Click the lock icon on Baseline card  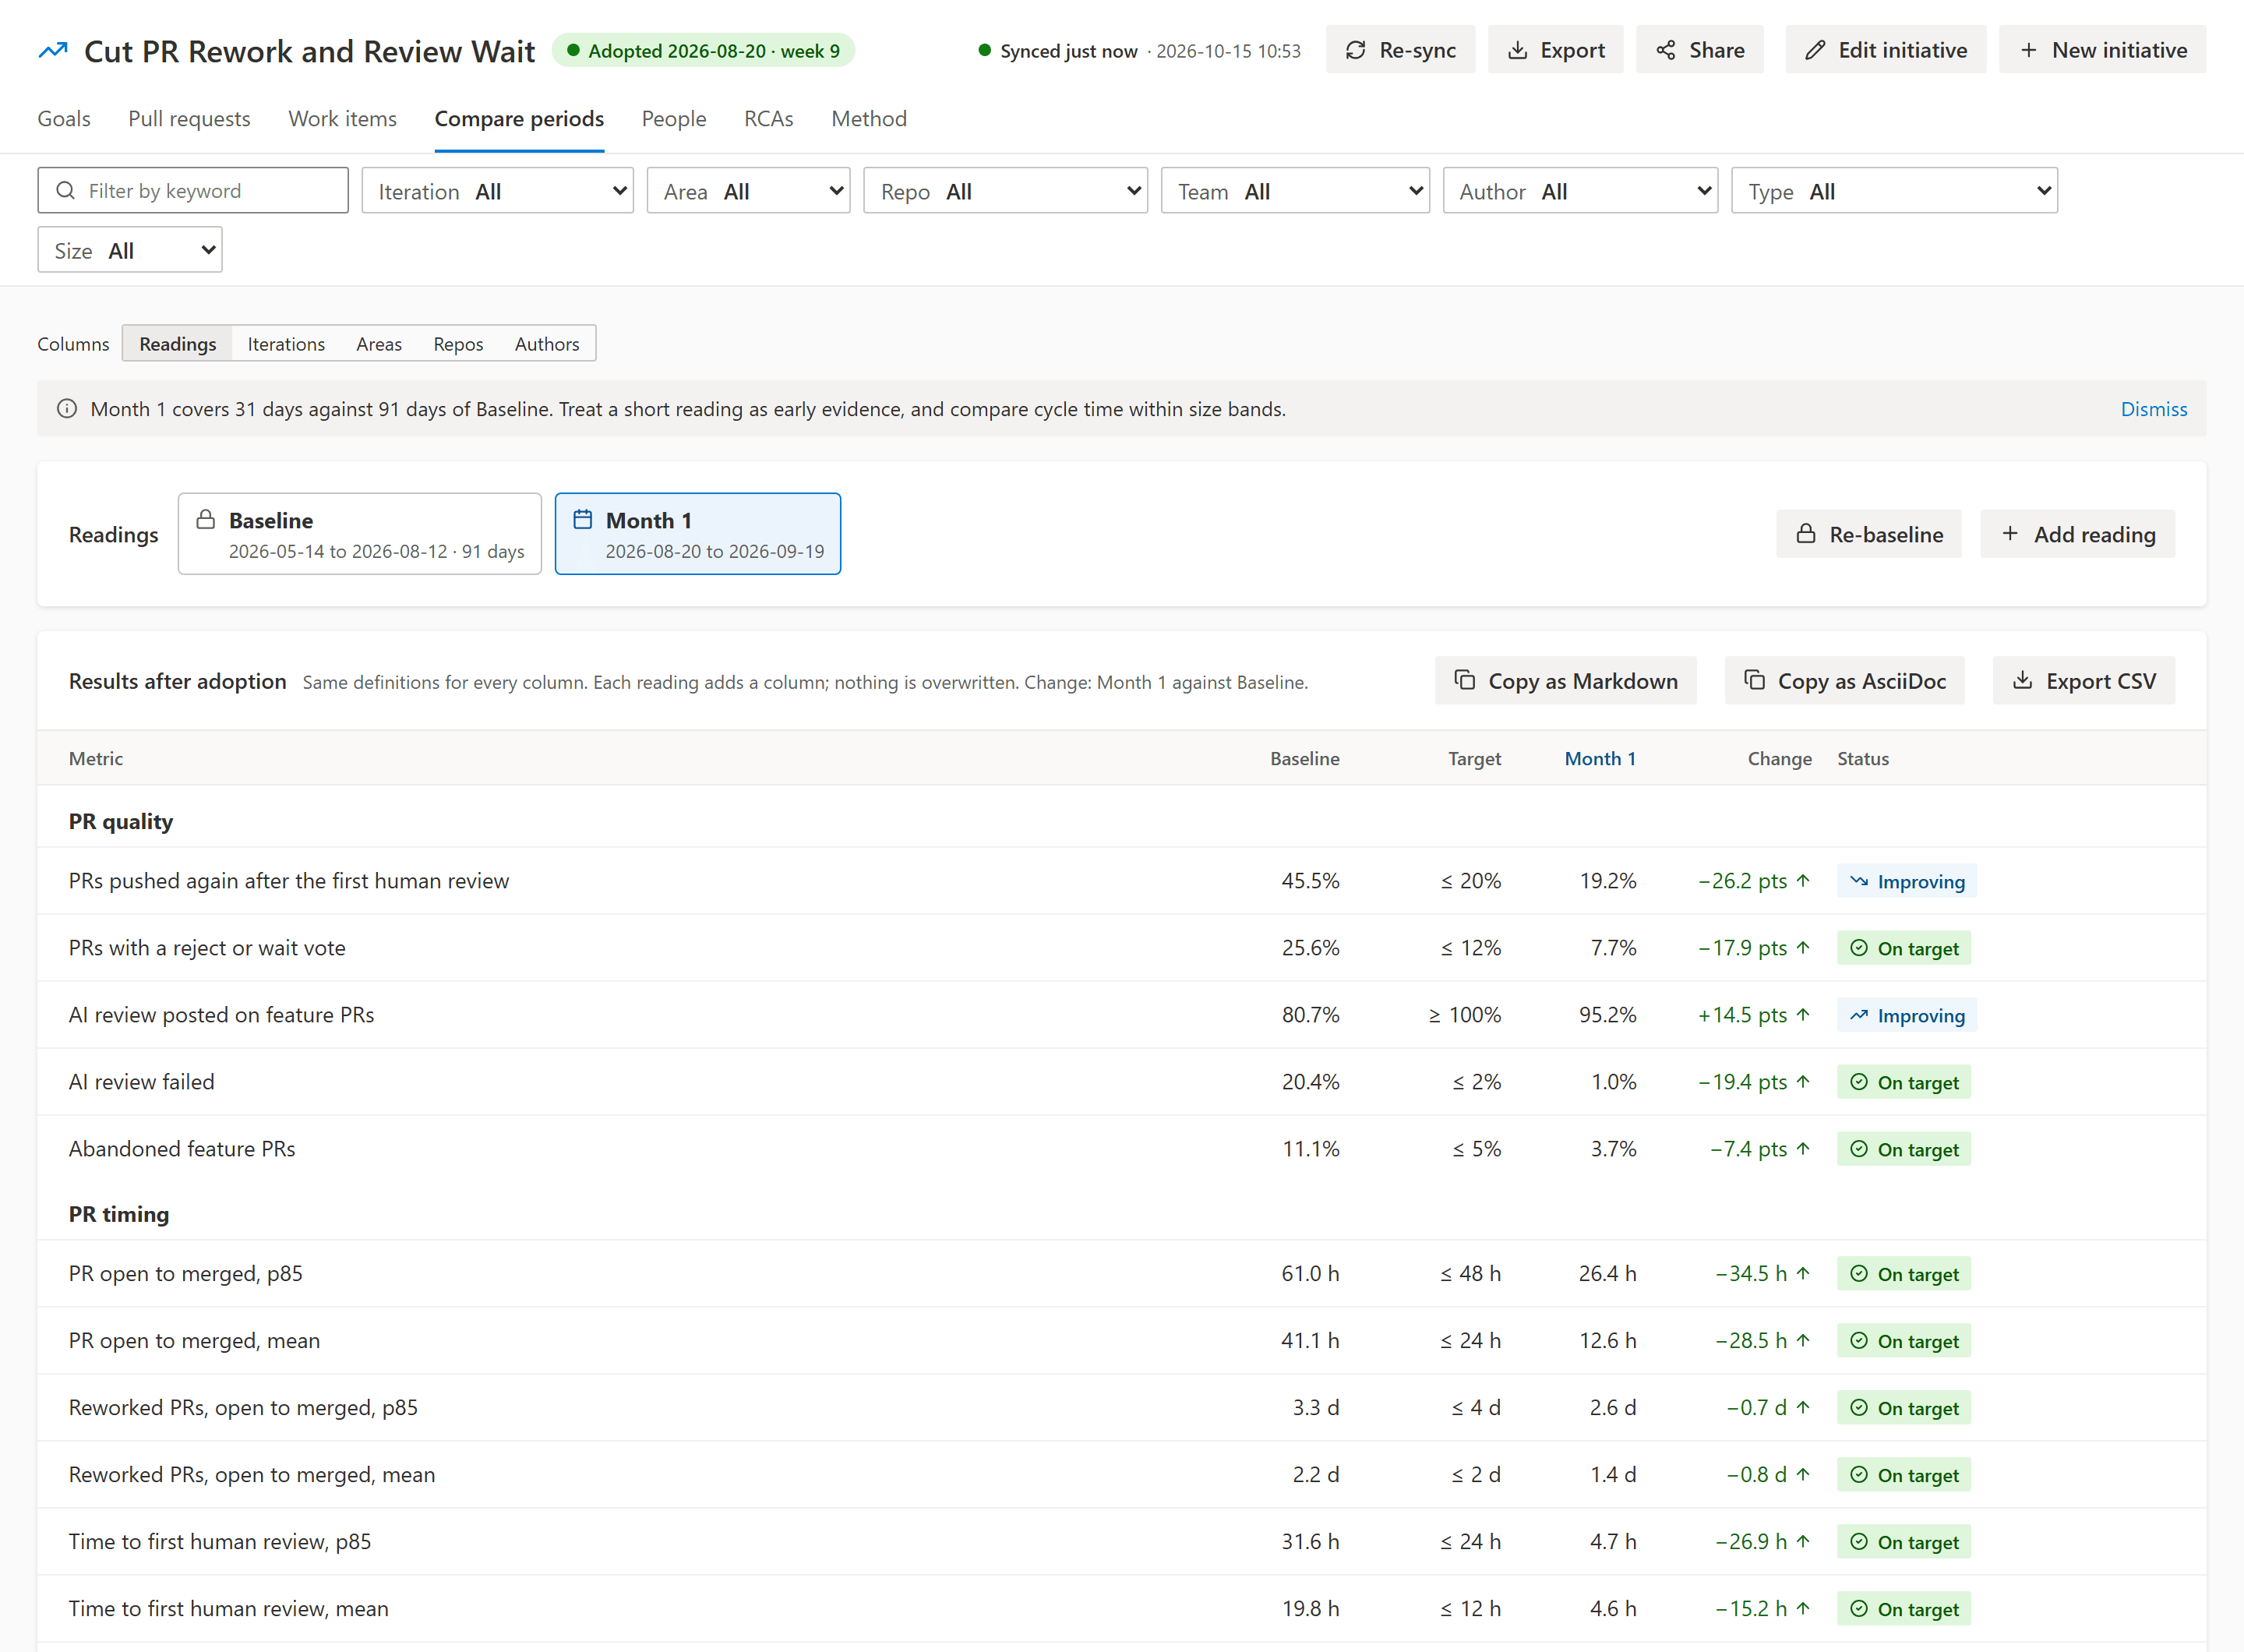click(206, 519)
